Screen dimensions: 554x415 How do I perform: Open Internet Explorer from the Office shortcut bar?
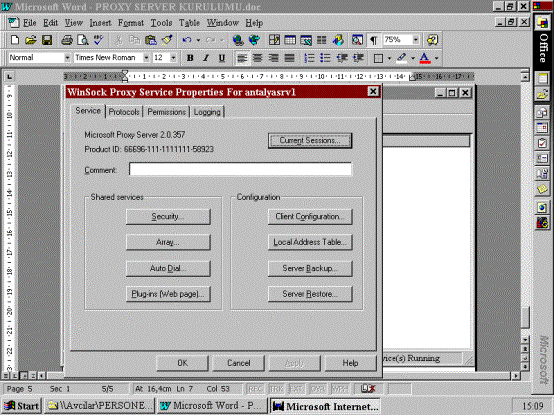tap(542, 208)
